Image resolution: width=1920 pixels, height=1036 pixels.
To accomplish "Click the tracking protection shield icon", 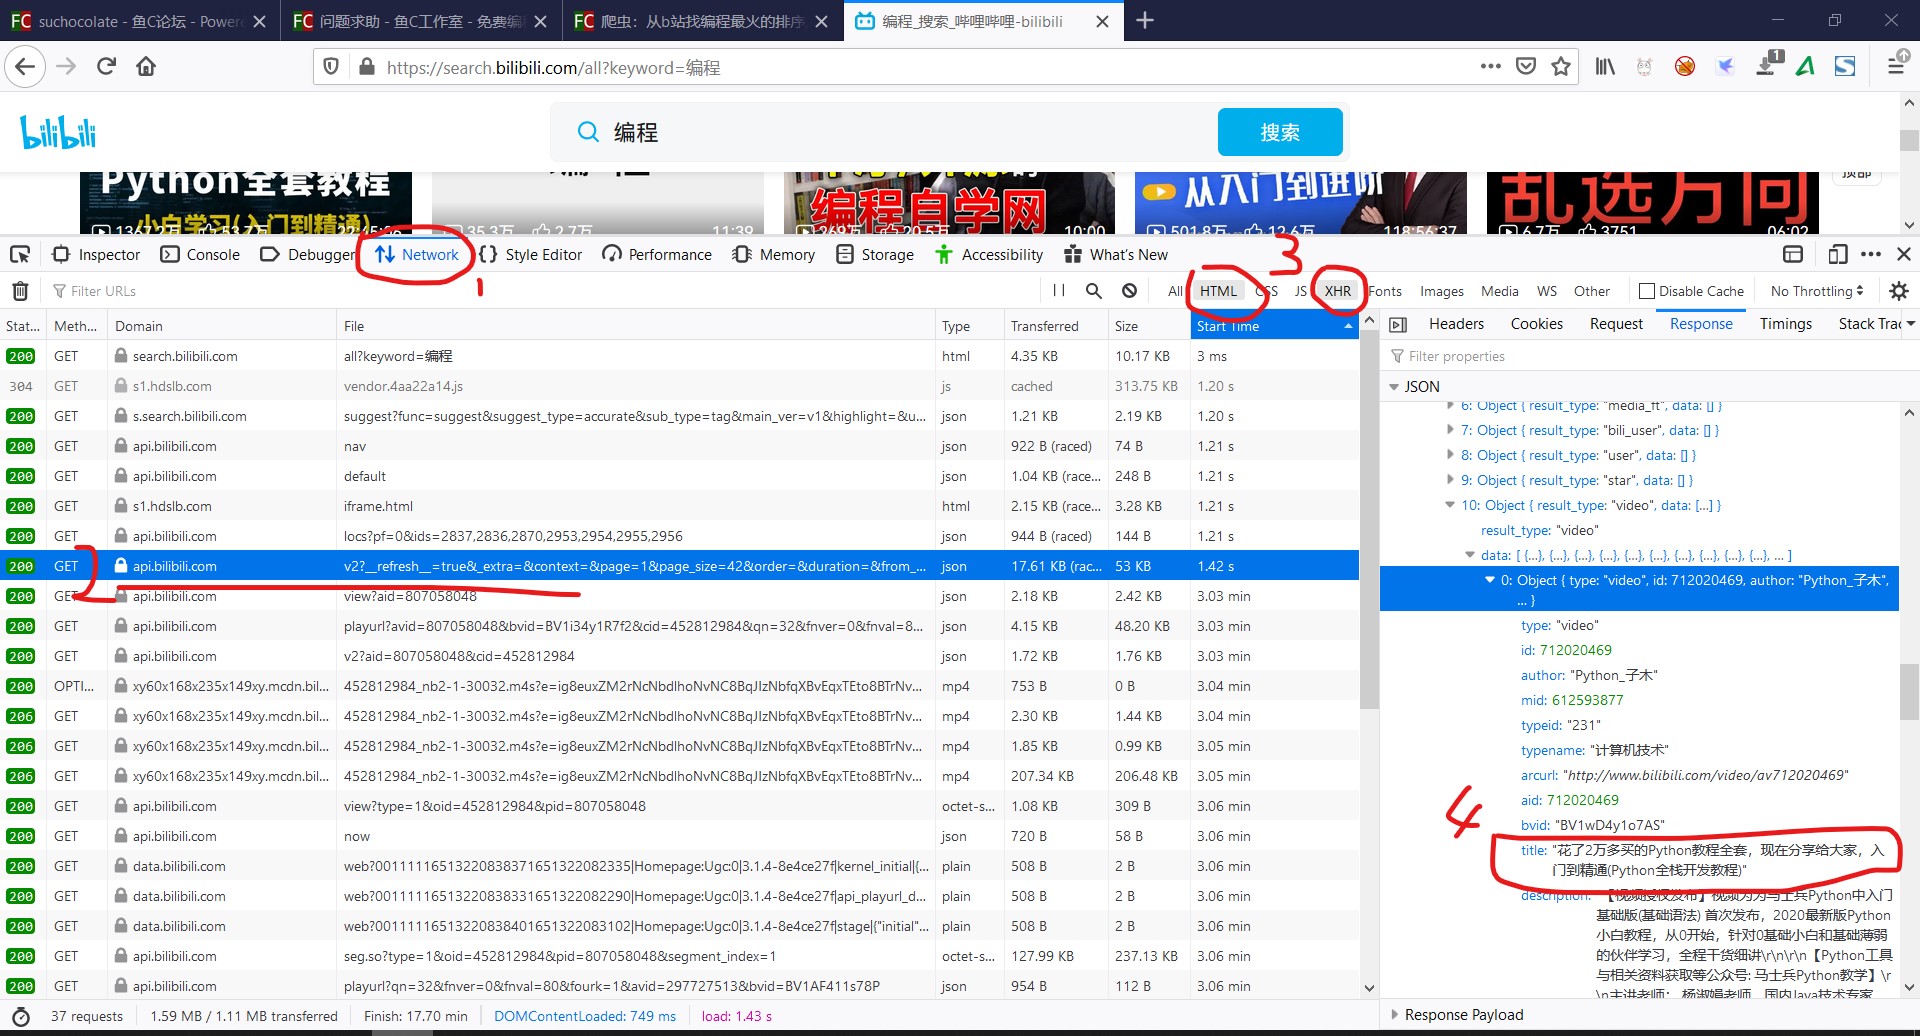I will pos(331,67).
